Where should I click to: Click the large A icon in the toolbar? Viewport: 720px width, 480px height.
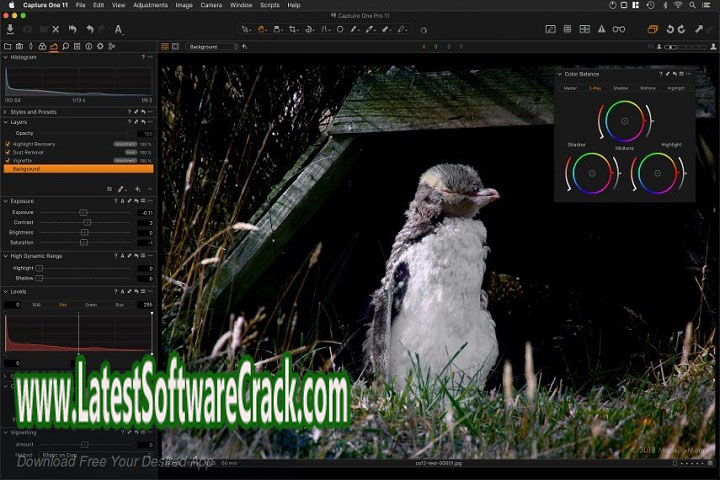coord(118,29)
